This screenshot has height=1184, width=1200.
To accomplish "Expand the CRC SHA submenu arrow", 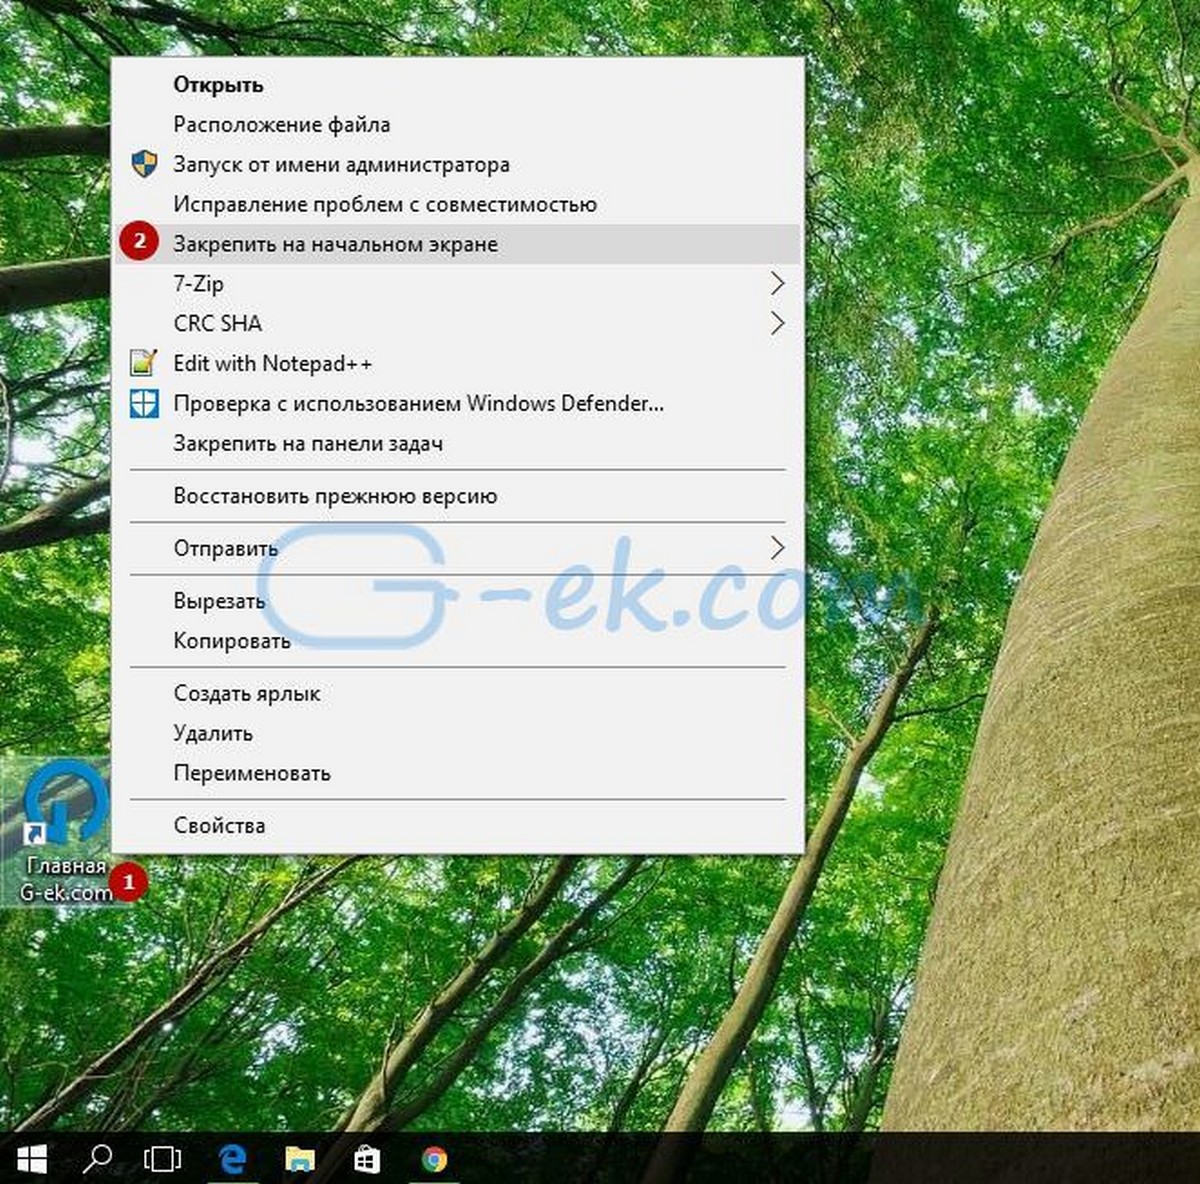I will (x=777, y=324).
